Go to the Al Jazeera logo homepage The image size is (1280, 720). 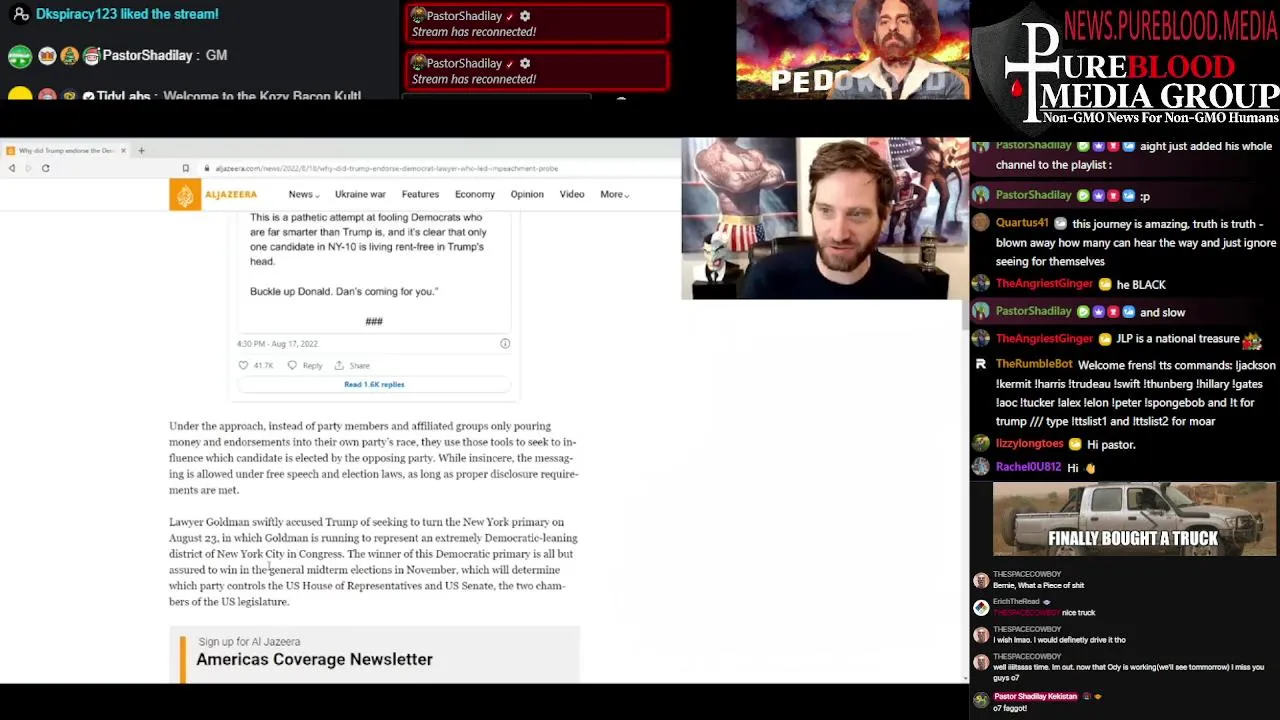(213, 194)
